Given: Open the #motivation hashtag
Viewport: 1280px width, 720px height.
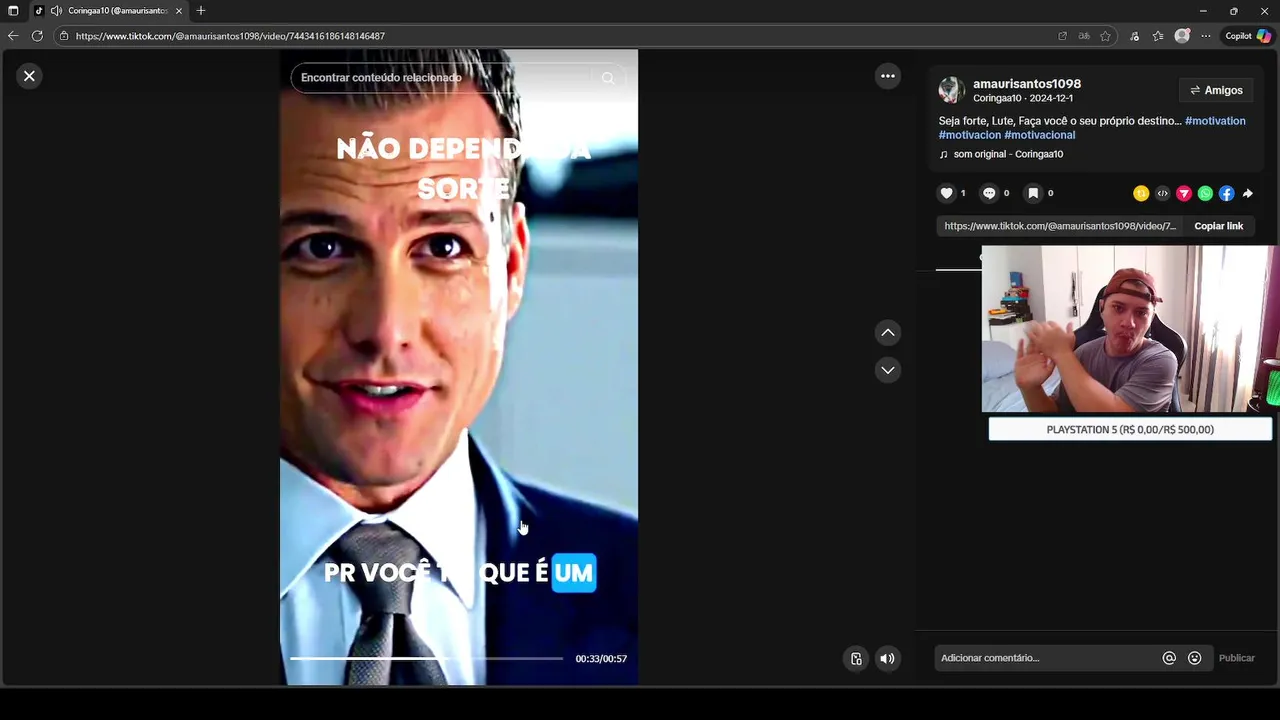Looking at the screenshot, I should tap(1215, 121).
